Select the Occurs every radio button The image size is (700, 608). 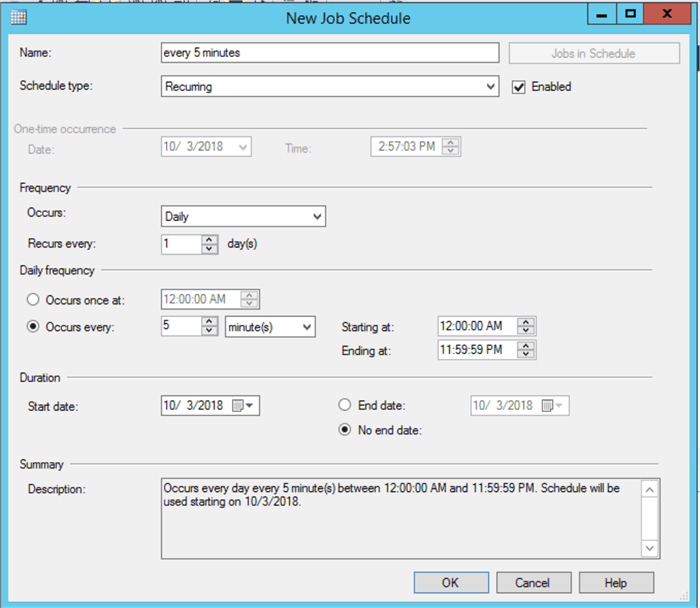(34, 327)
